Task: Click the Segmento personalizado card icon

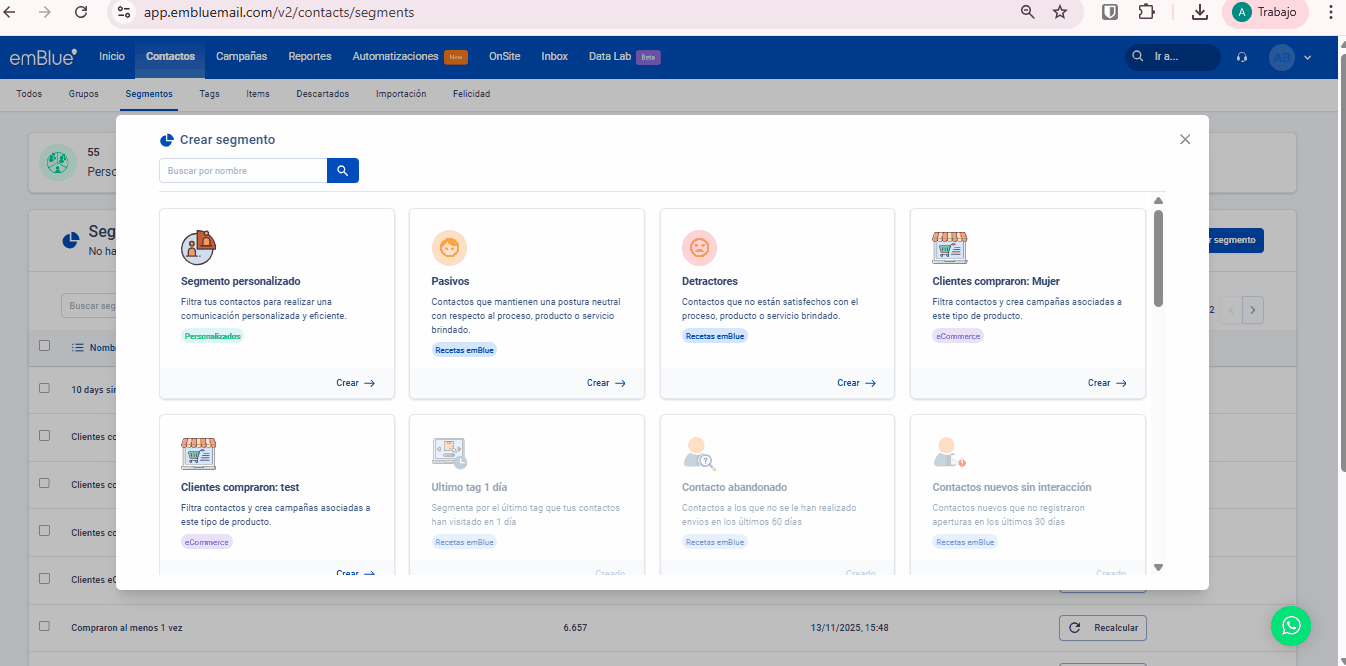Action: tap(198, 247)
